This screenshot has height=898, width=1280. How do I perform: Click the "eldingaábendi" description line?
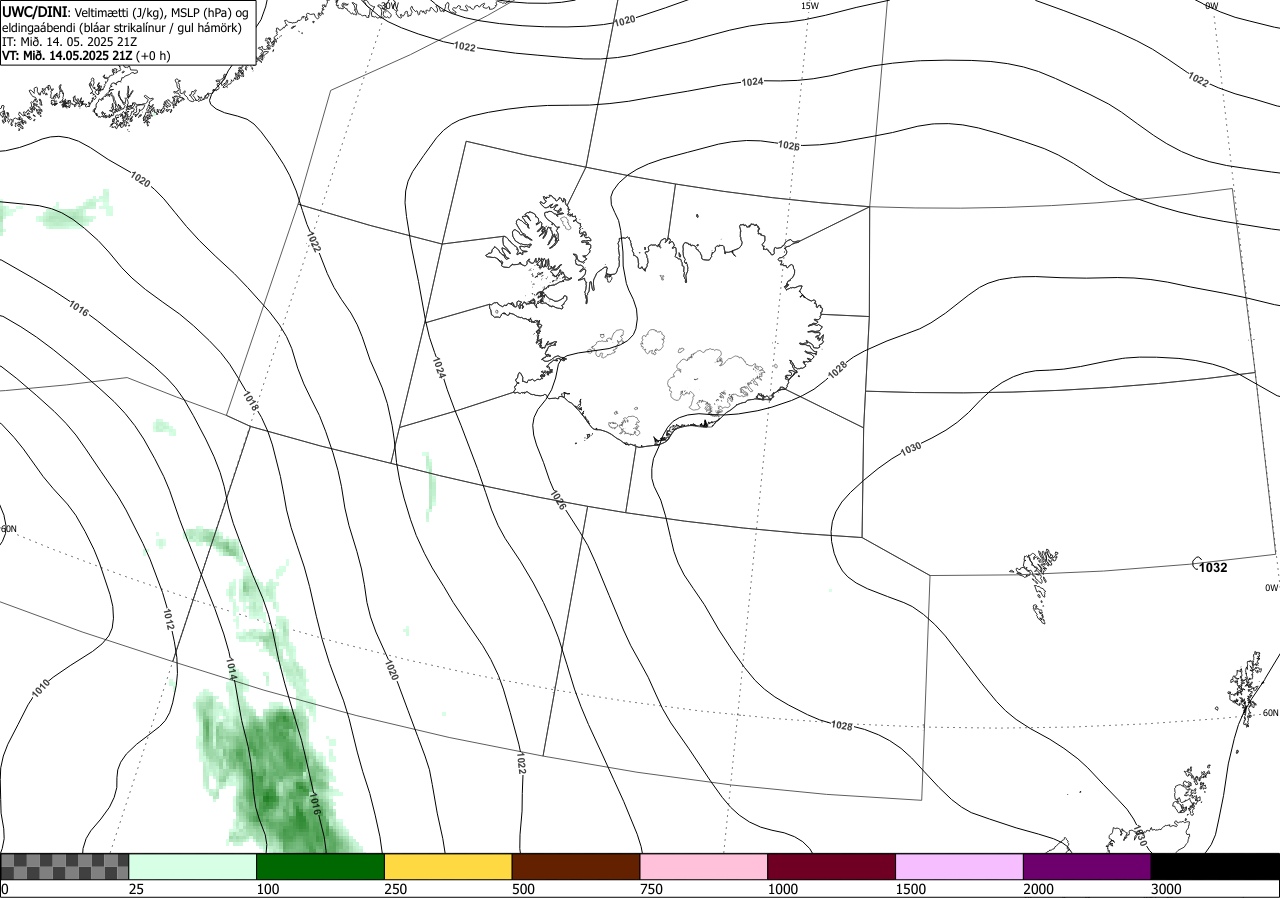[121, 27]
